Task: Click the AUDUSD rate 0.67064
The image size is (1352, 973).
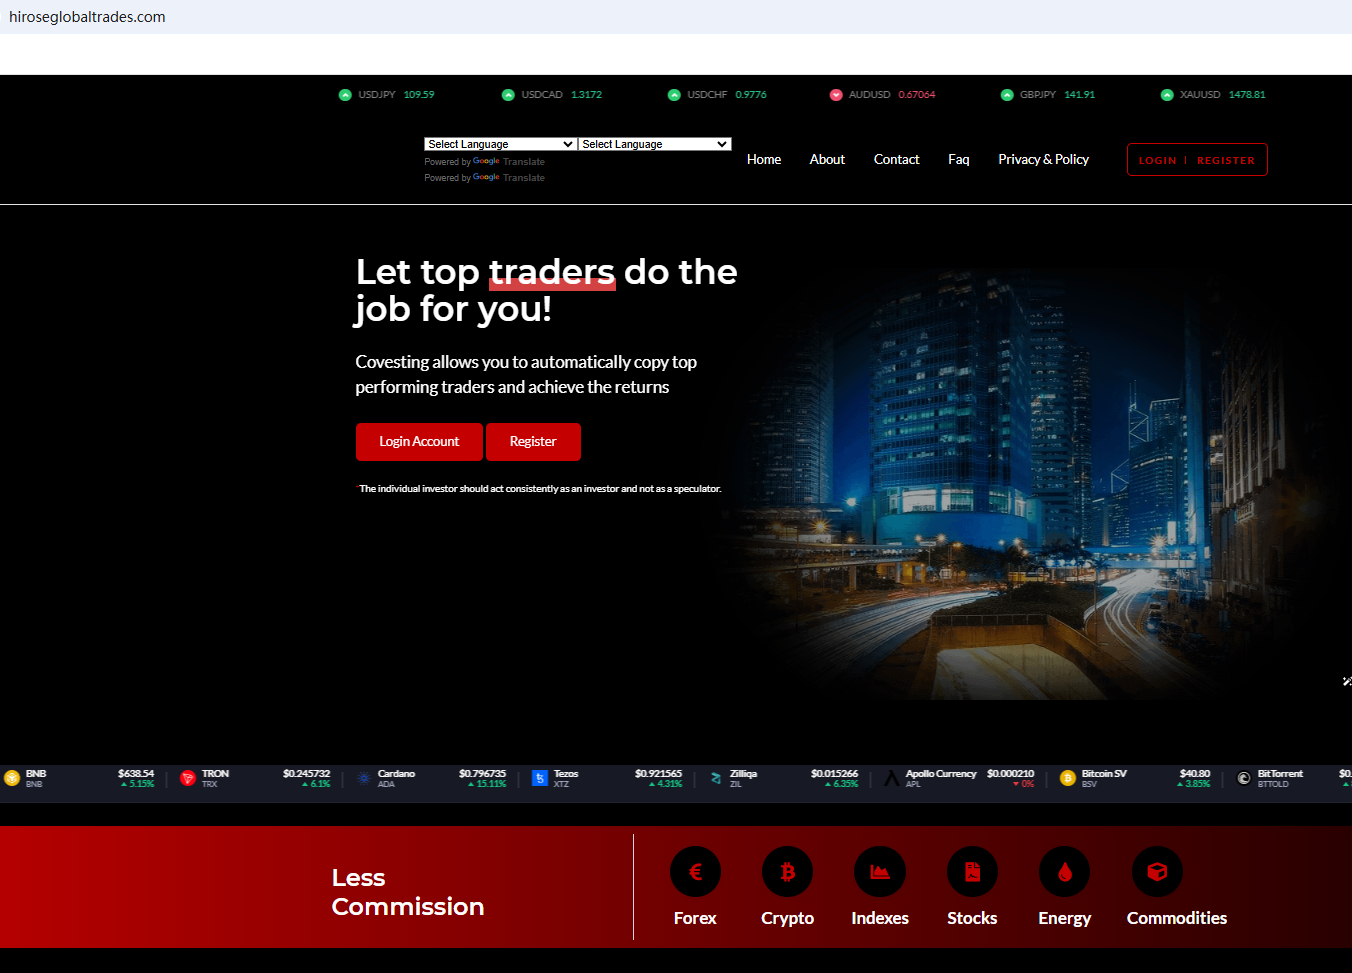Action: [917, 95]
